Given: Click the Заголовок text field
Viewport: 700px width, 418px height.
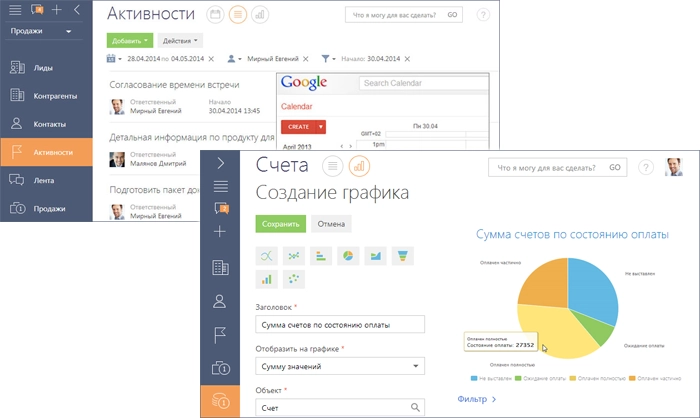Looking at the screenshot, I should click(x=340, y=325).
